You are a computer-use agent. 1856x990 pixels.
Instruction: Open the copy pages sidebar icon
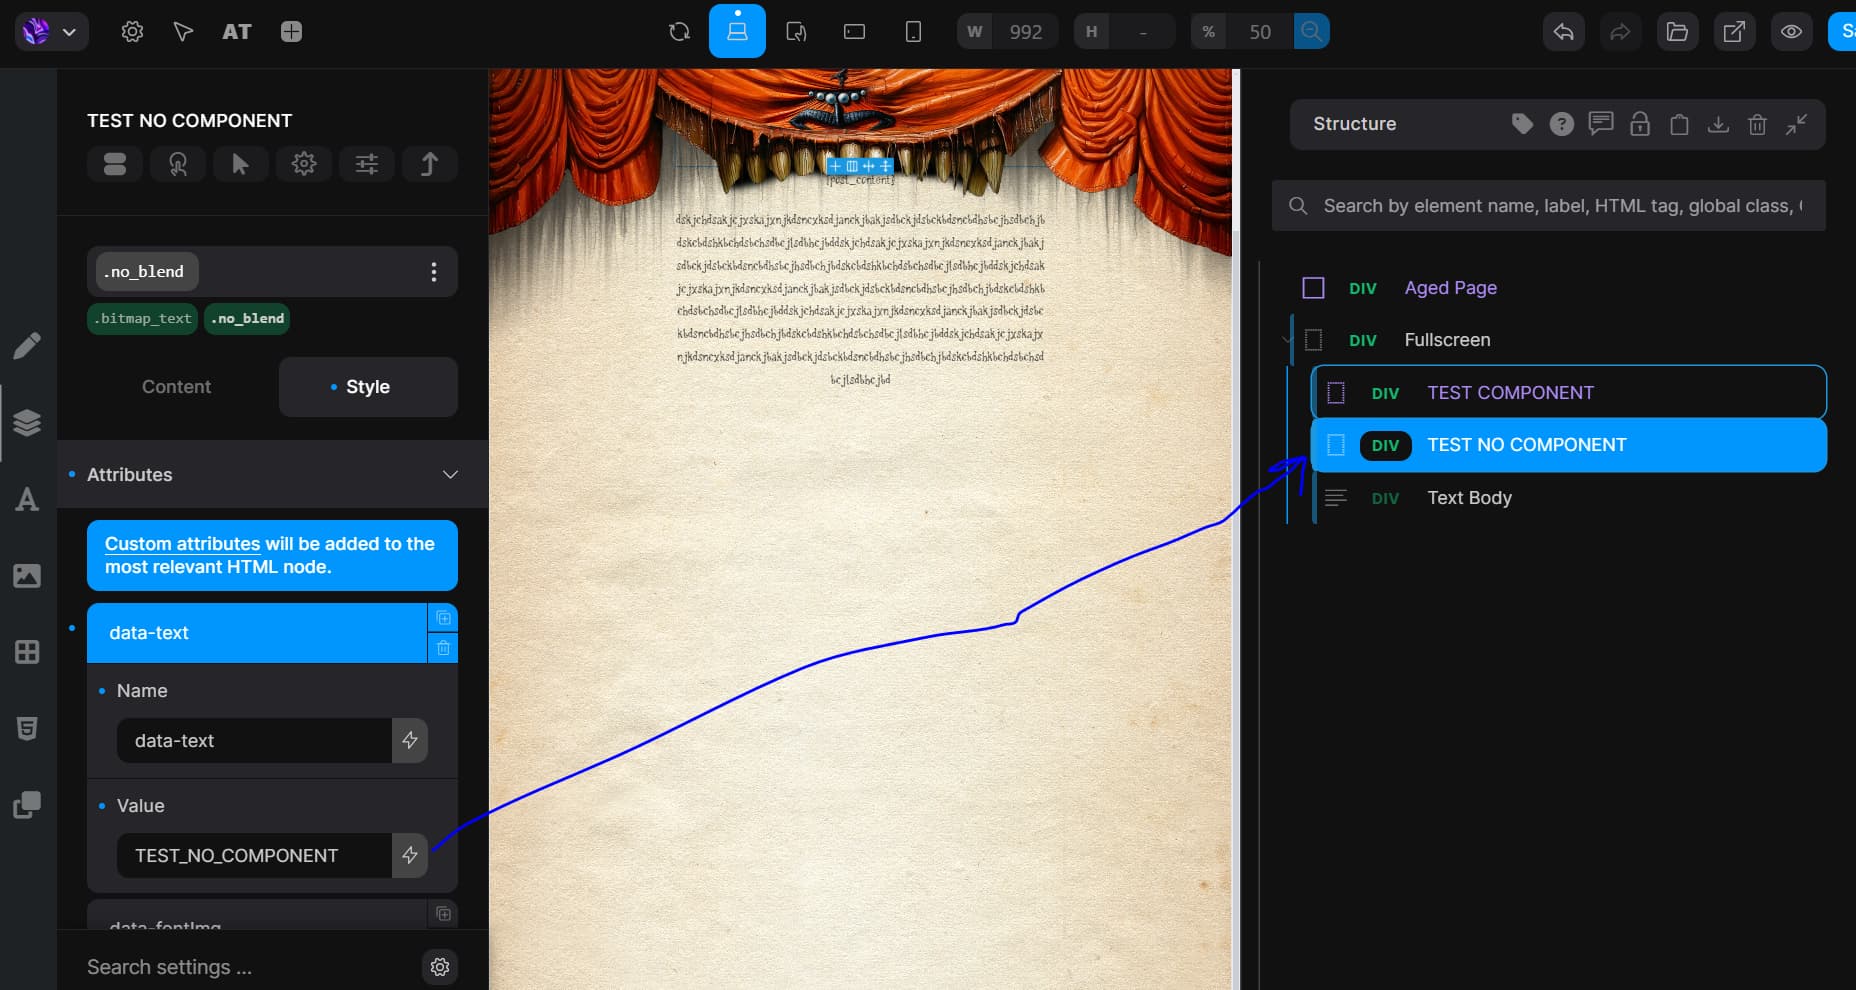27,805
